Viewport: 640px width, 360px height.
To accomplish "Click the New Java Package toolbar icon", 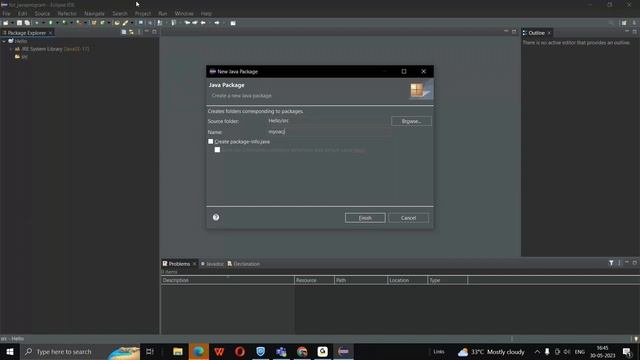I will [x=94, y=23].
